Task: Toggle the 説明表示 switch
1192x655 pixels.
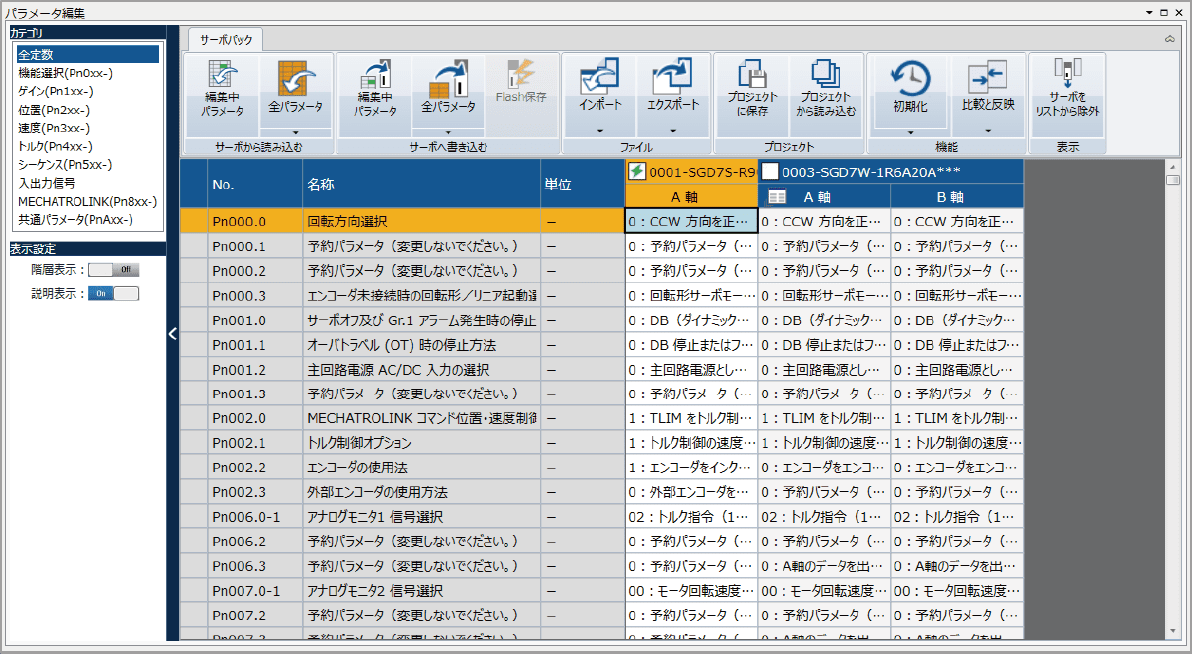Action: pyautogui.click(x=113, y=293)
